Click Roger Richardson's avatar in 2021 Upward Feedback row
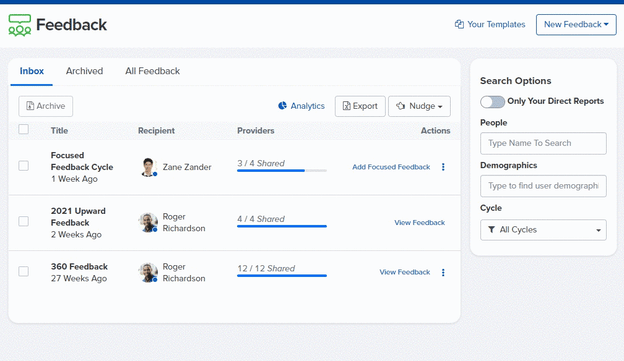Image resolution: width=624 pixels, height=361 pixels. (x=148, y=222)
